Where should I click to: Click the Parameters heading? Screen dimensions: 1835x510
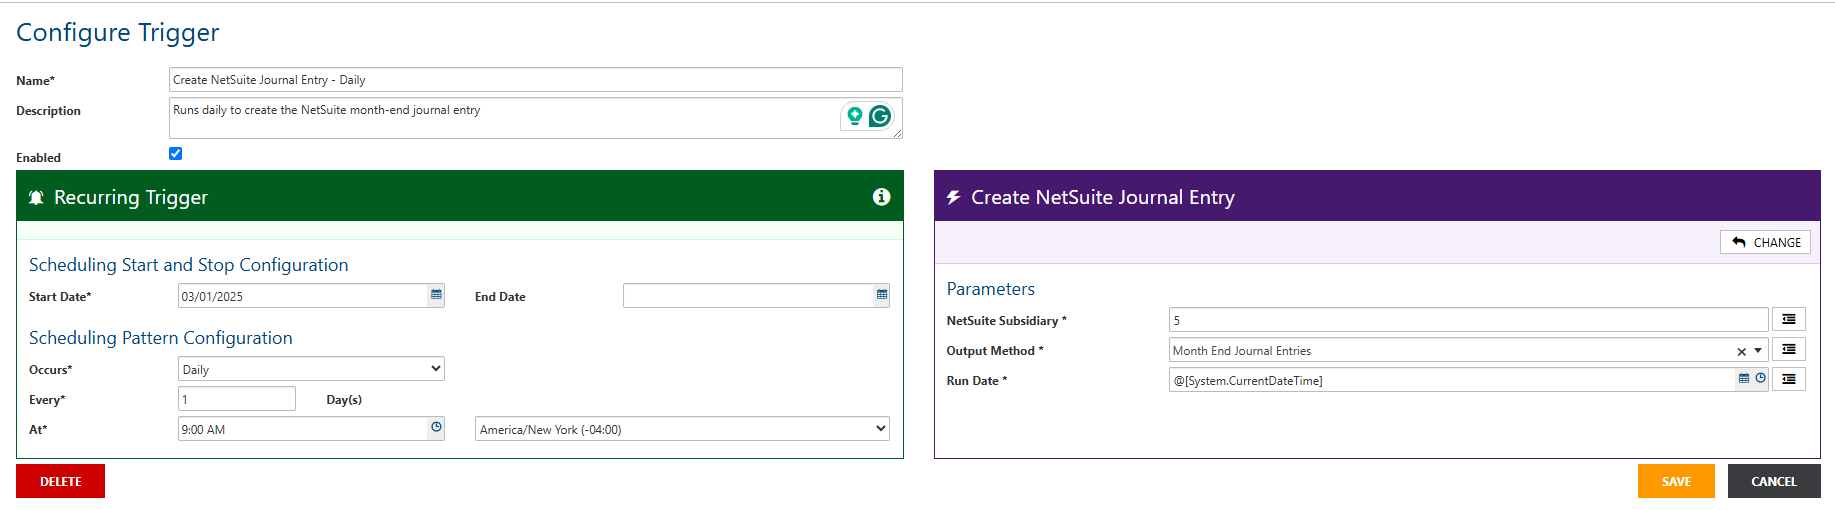point(991,289)
